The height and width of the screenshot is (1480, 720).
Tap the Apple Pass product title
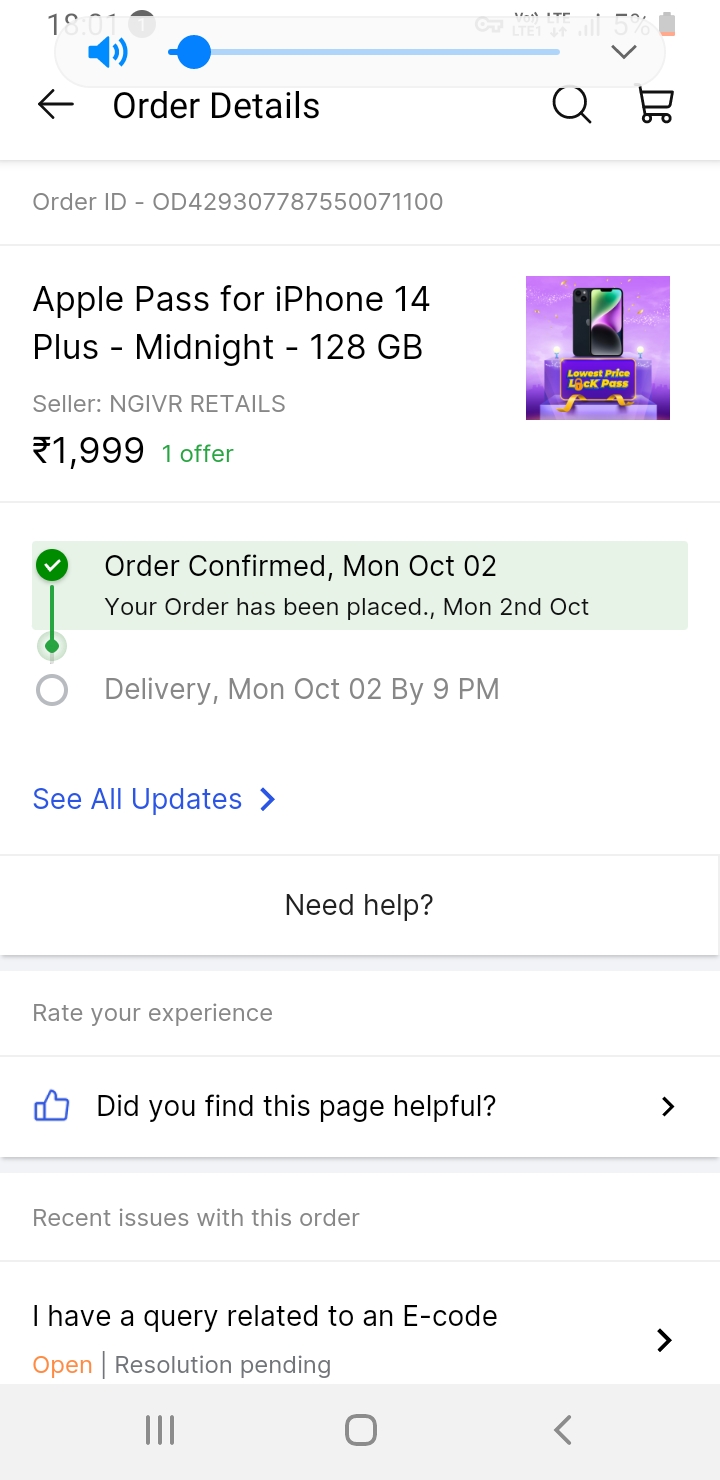pos(231,323)
